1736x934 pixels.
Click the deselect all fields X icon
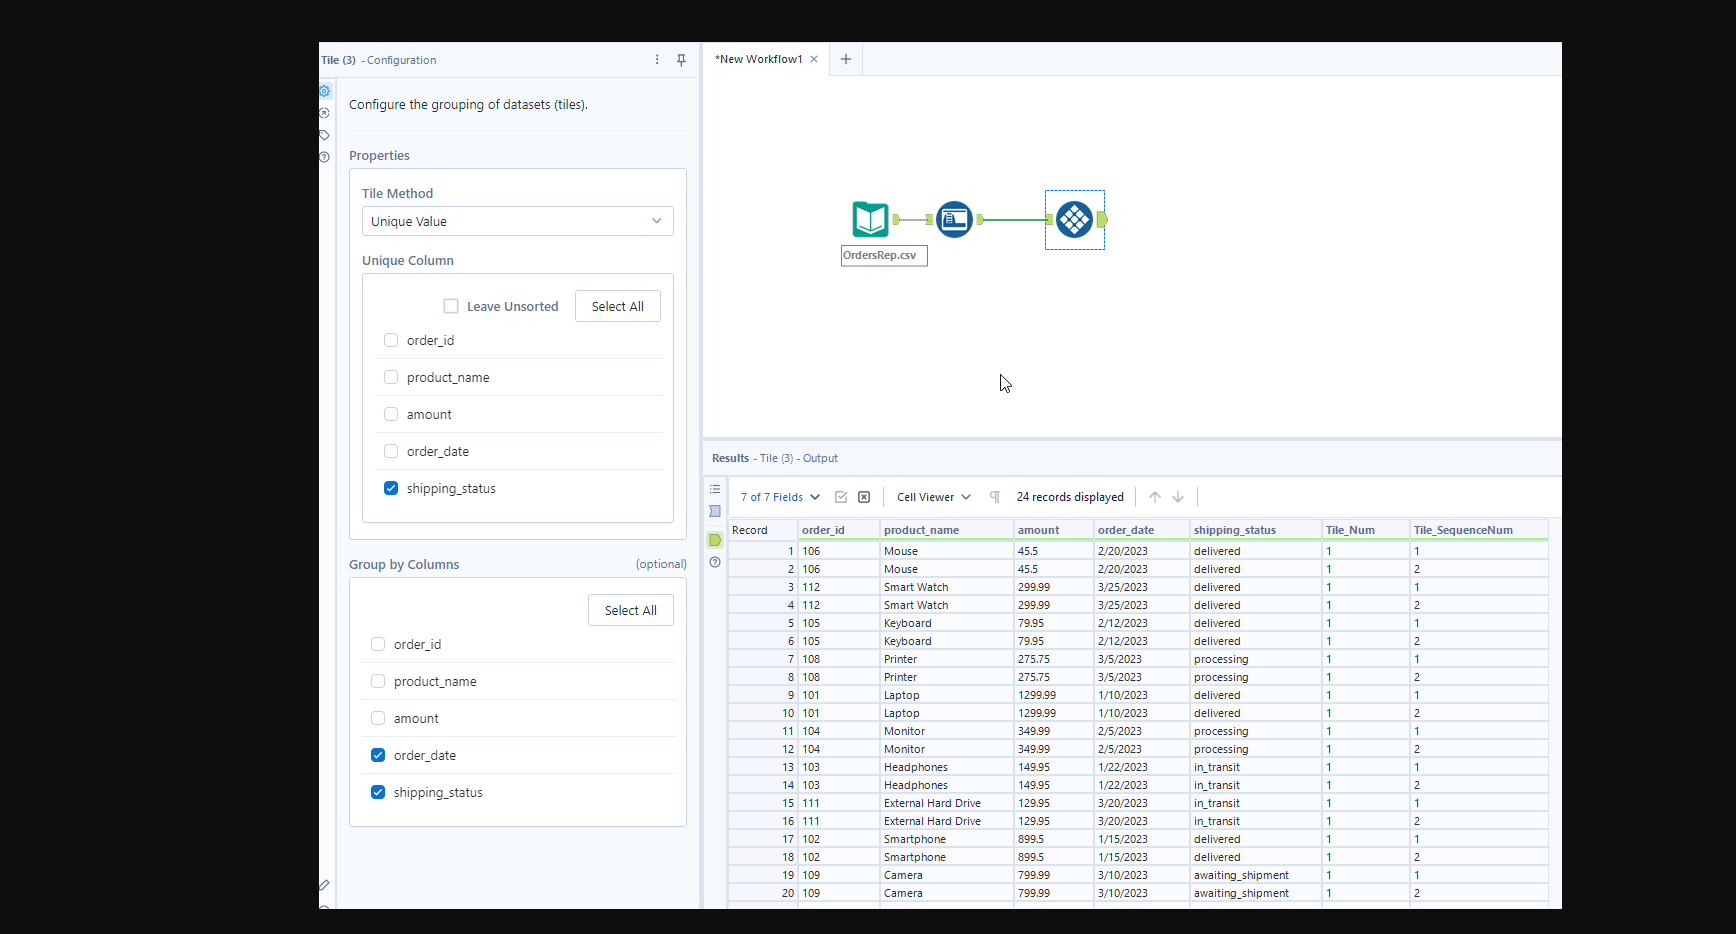click(864, 497)
